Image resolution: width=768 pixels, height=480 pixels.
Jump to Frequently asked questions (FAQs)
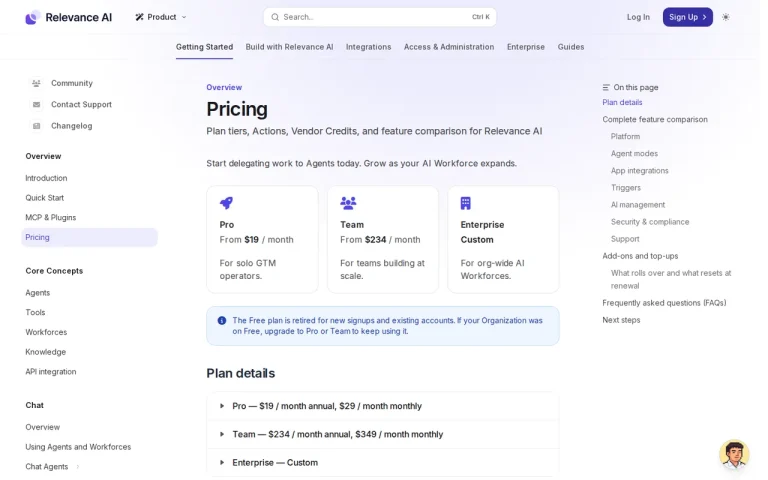coord(664,303)
